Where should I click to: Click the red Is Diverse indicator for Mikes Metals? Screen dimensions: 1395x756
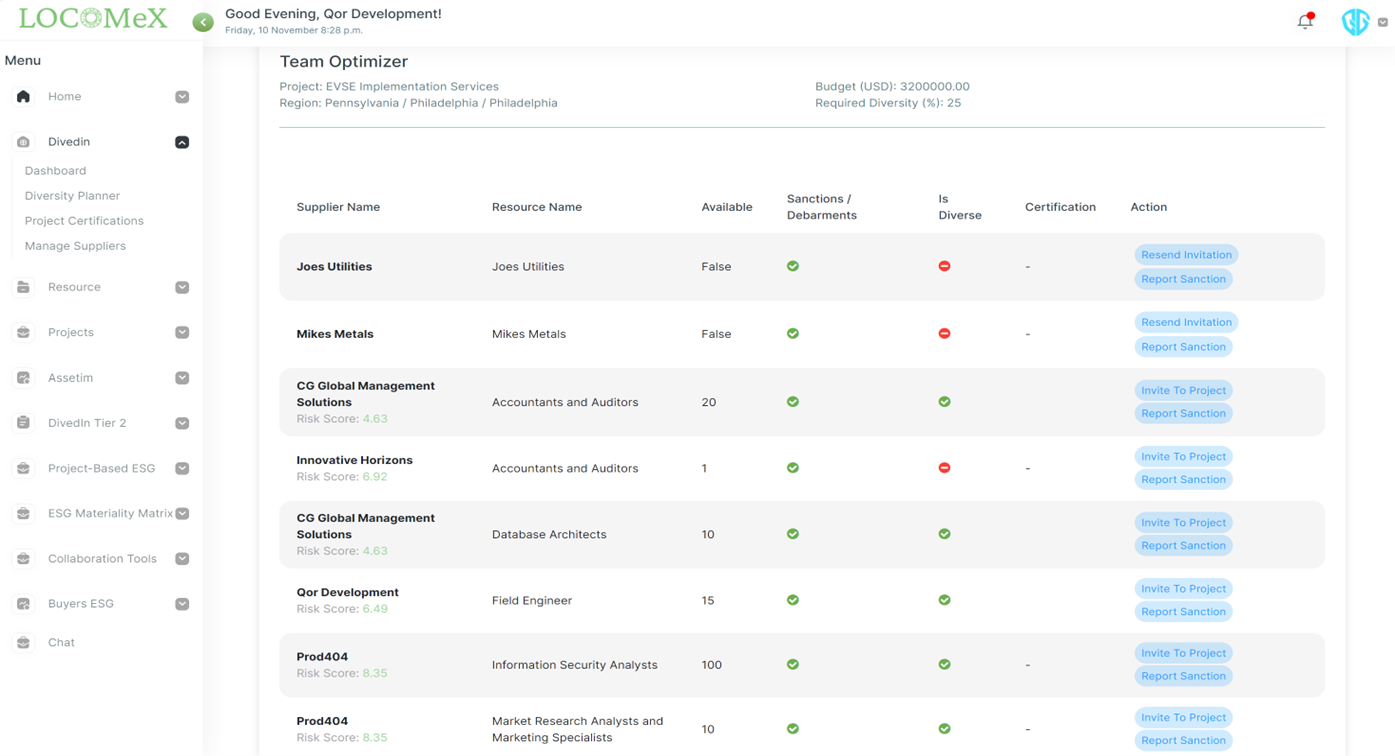[x=943, y=333]
